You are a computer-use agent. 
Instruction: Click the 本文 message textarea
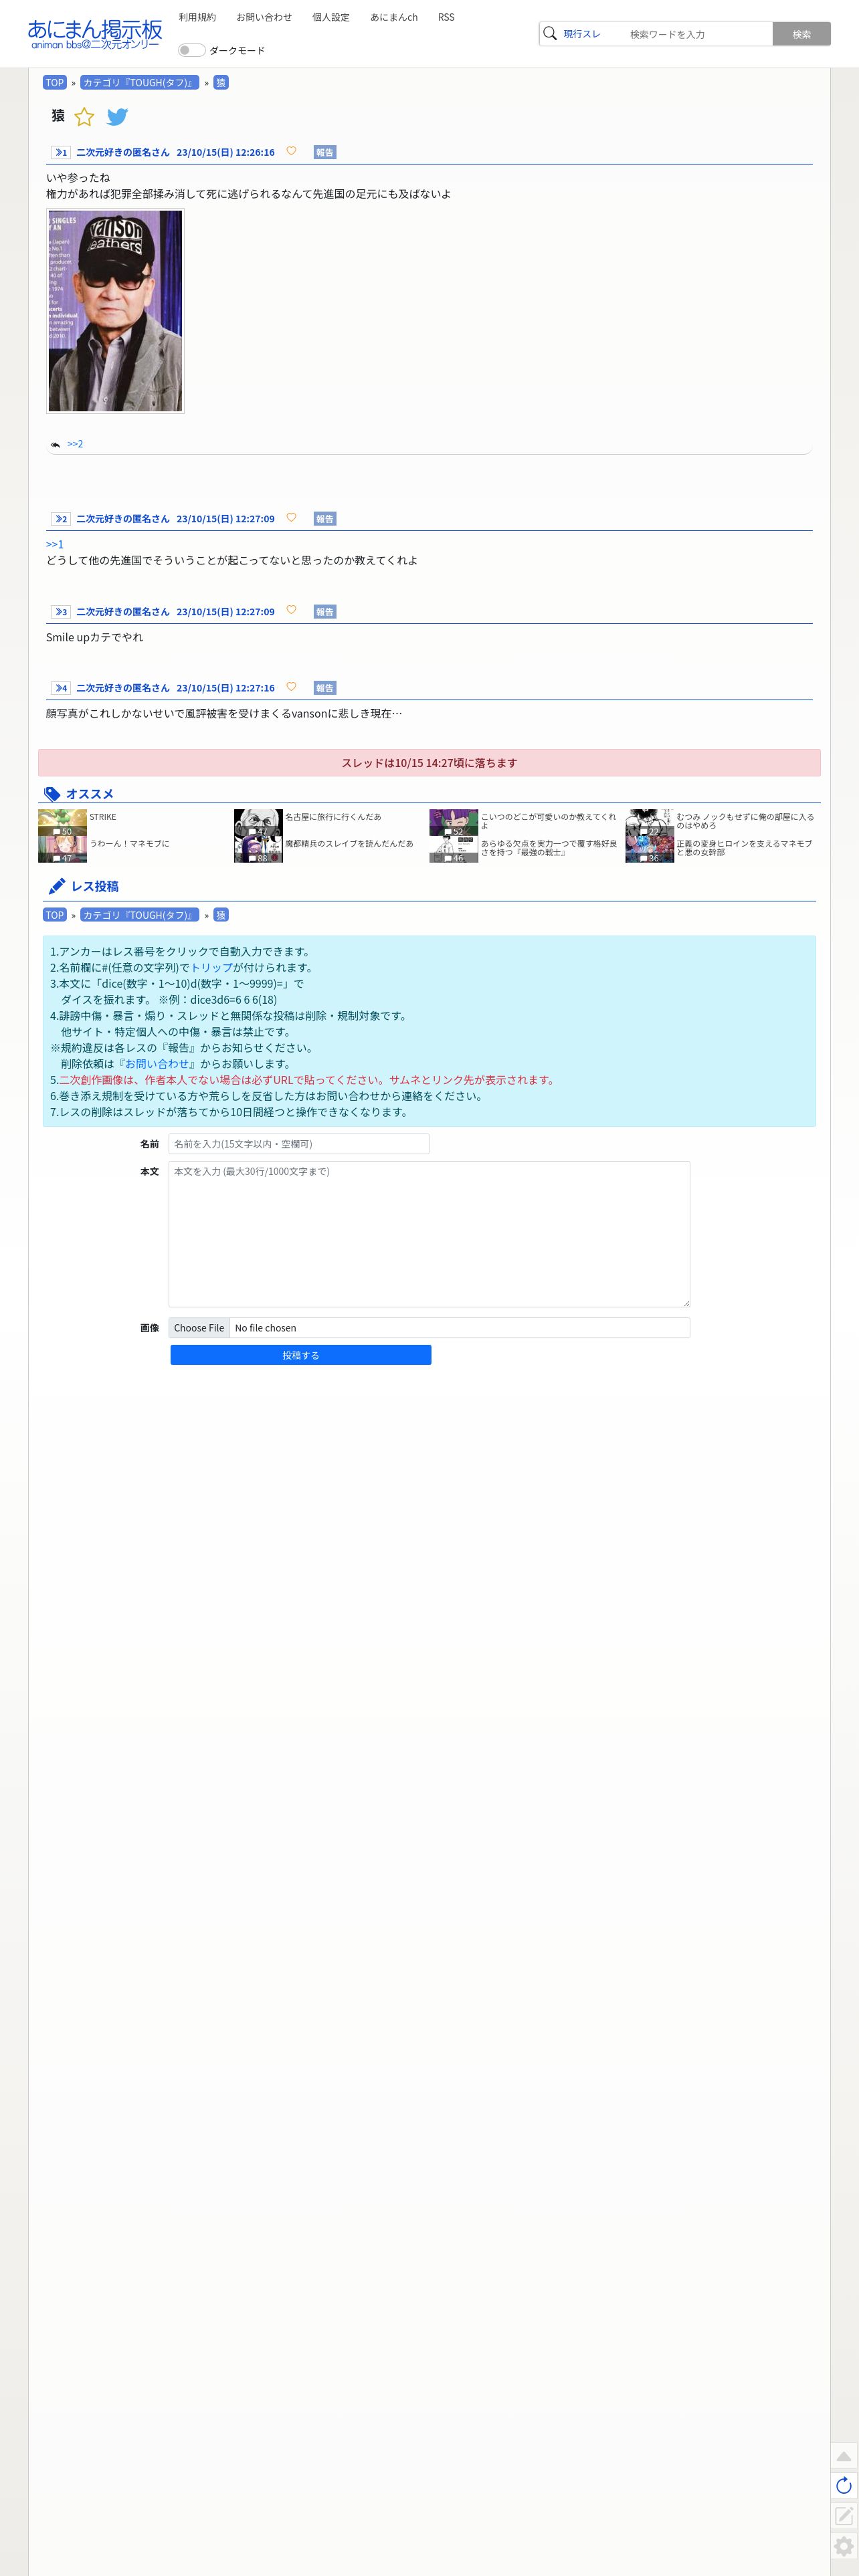click(x=429, y=1234)
